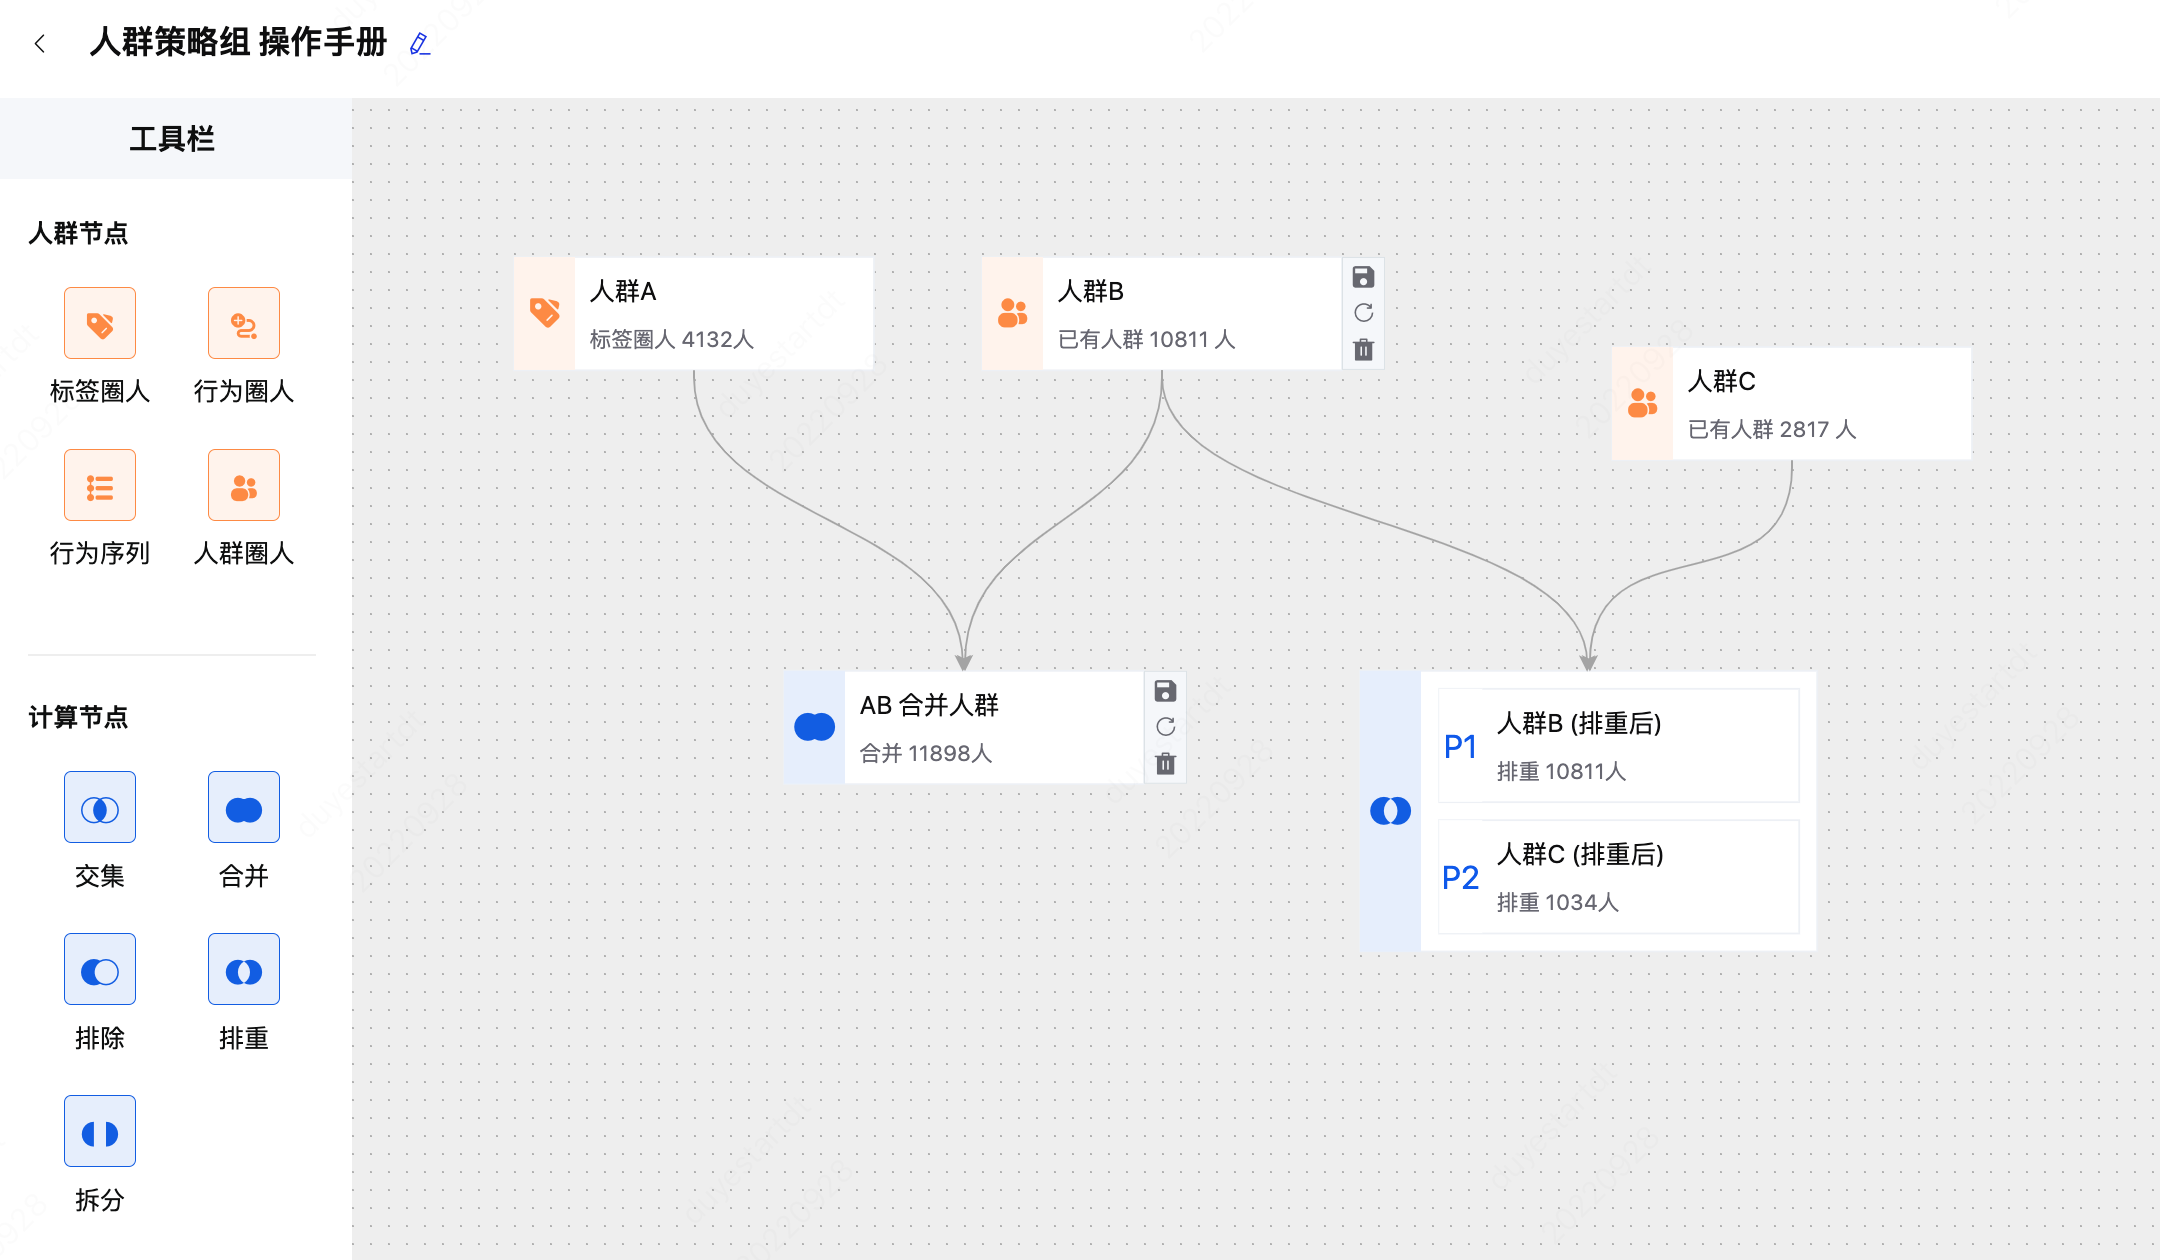Image resolution: width=2160 pixels, height=1260 pixels.
Task: Select the 人群C node card
Action: click(x=1792, y=404)
